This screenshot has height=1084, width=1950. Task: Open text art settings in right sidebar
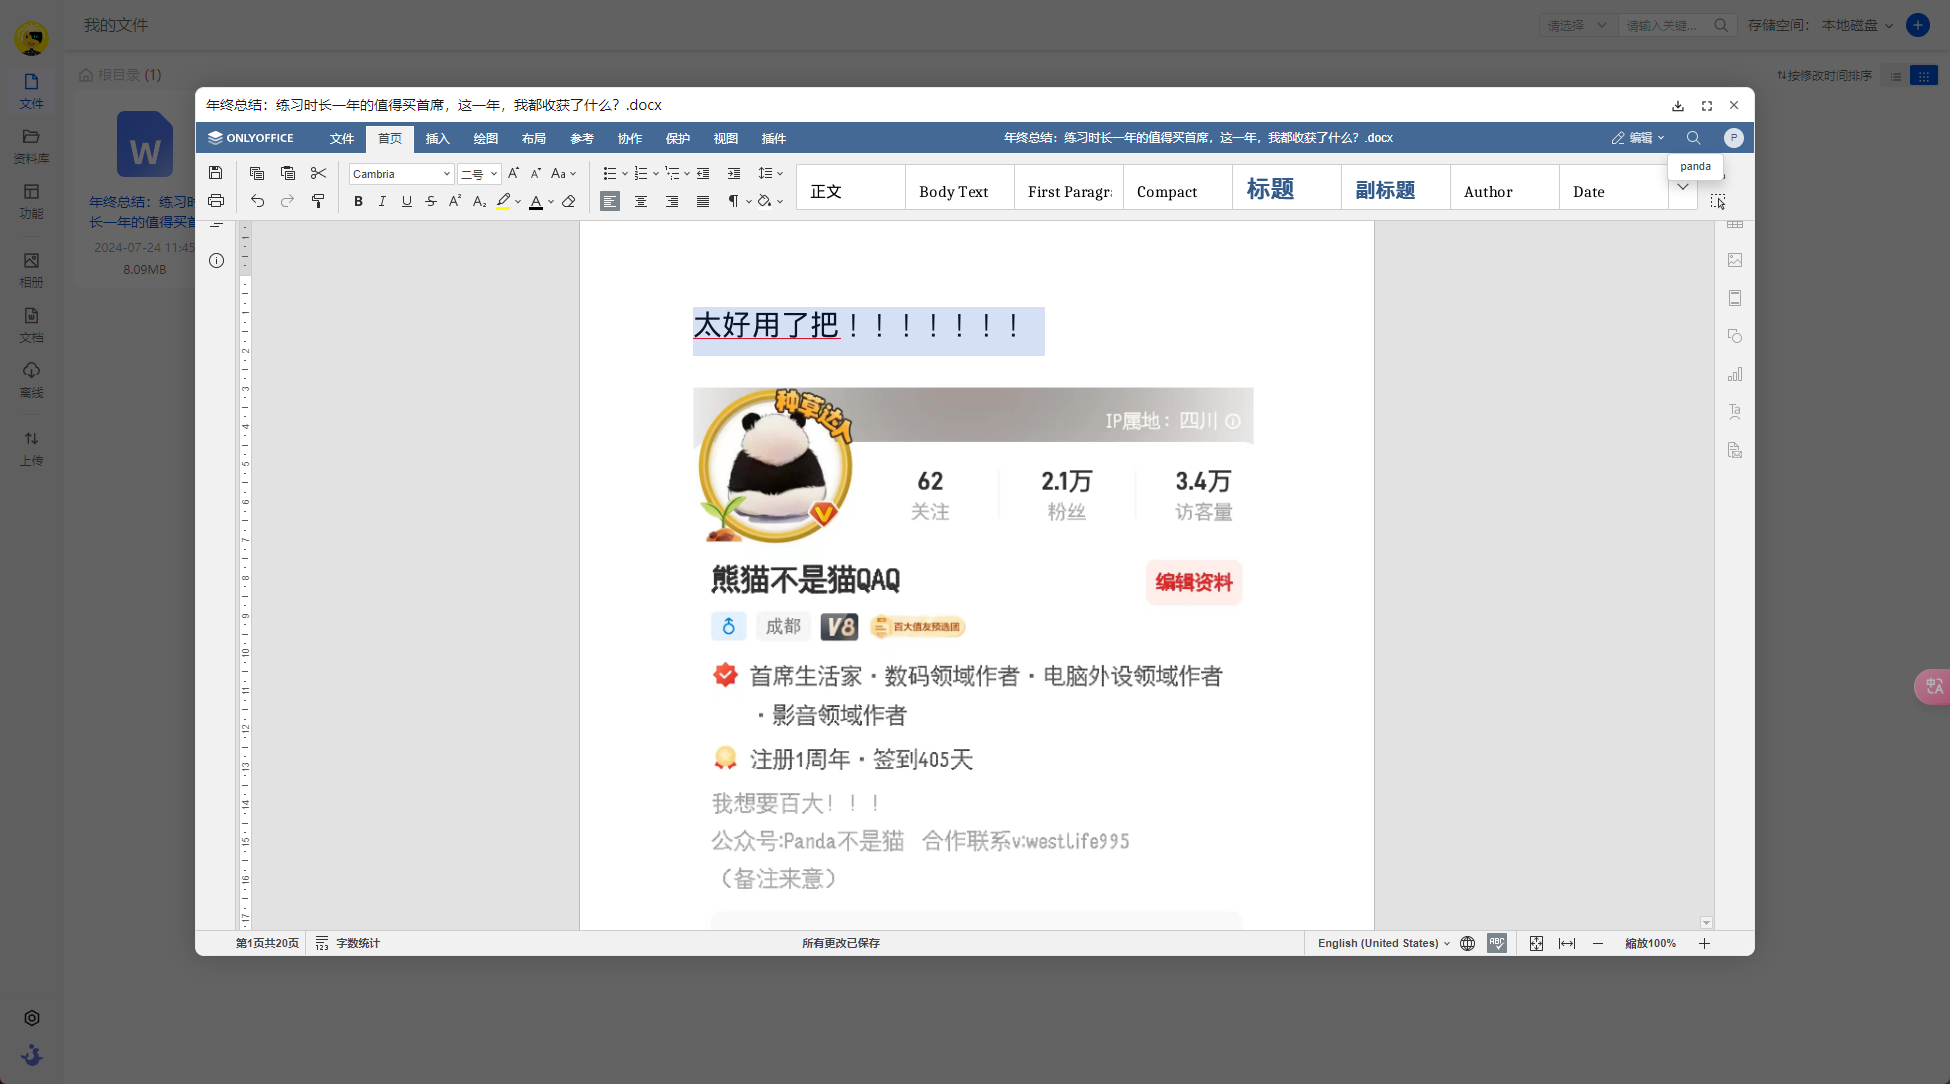1735,412
